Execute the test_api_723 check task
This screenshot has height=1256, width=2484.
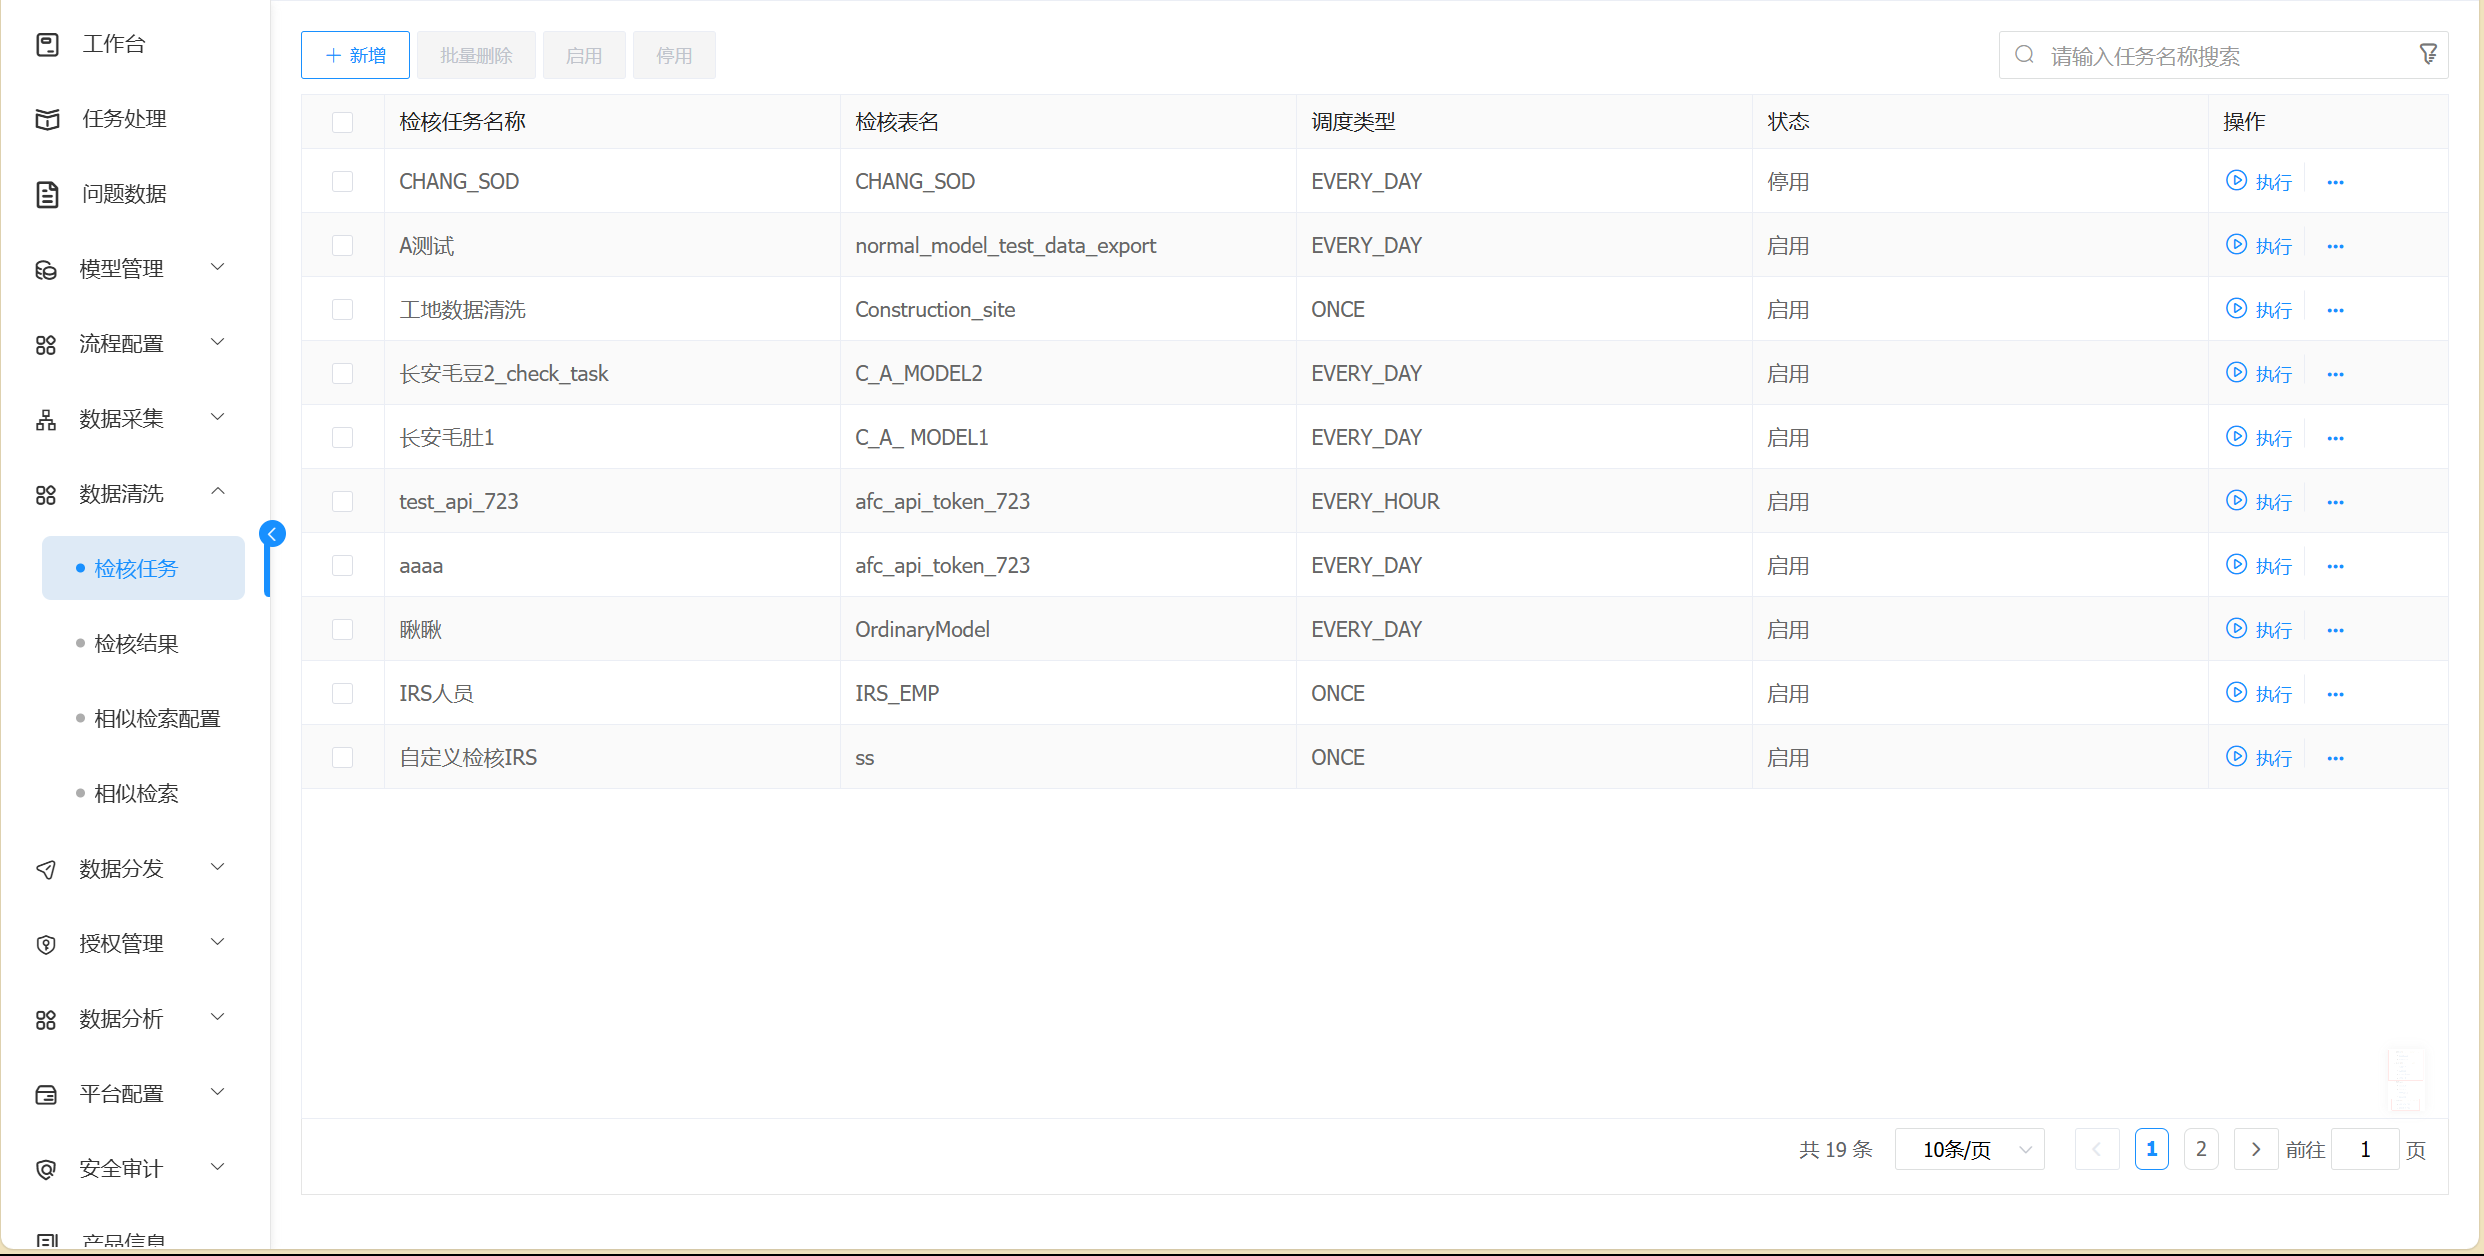2257,501
